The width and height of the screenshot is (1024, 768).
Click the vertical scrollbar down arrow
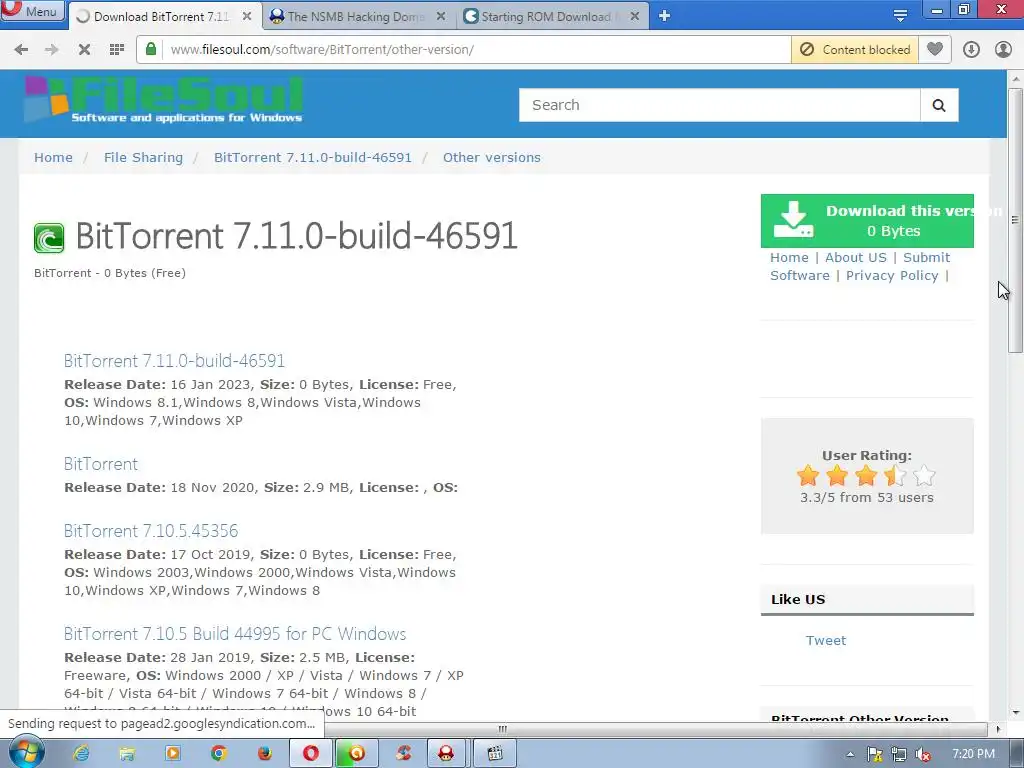pos(1015,712)
